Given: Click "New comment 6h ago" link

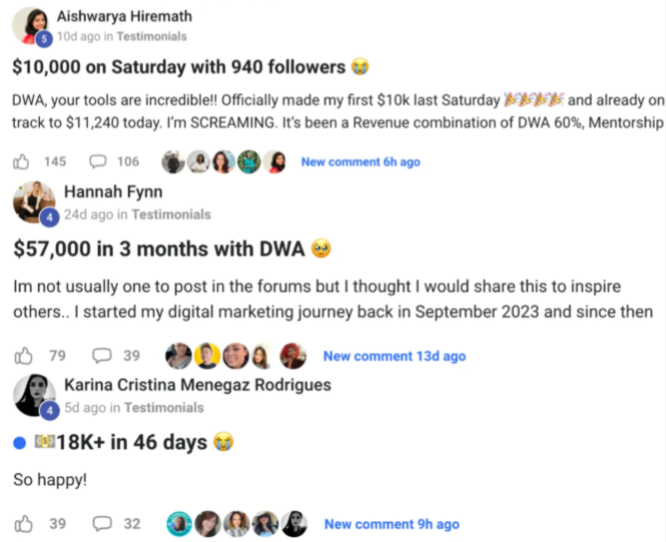Looking at the screenshot, I should tap(360, 162).
